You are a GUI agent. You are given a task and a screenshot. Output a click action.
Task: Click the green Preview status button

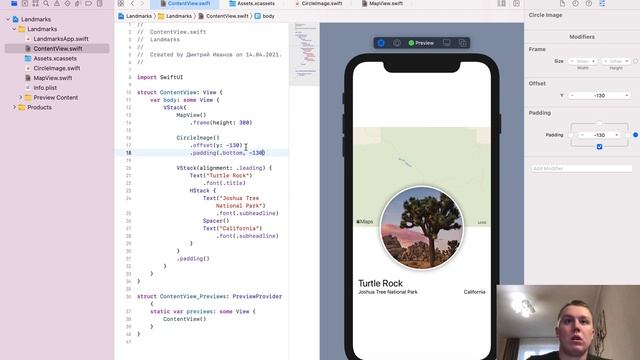pyautogui.click(x=421, y=43)
